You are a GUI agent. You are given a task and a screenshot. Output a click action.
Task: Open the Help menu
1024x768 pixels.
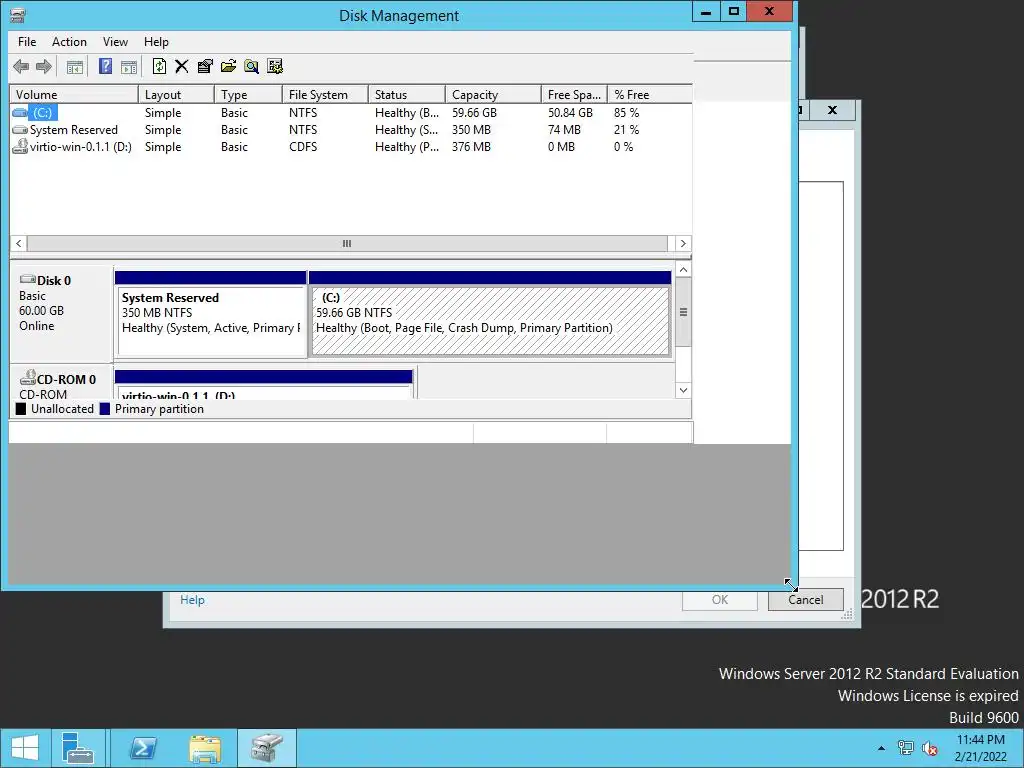[x=156, y=42]
